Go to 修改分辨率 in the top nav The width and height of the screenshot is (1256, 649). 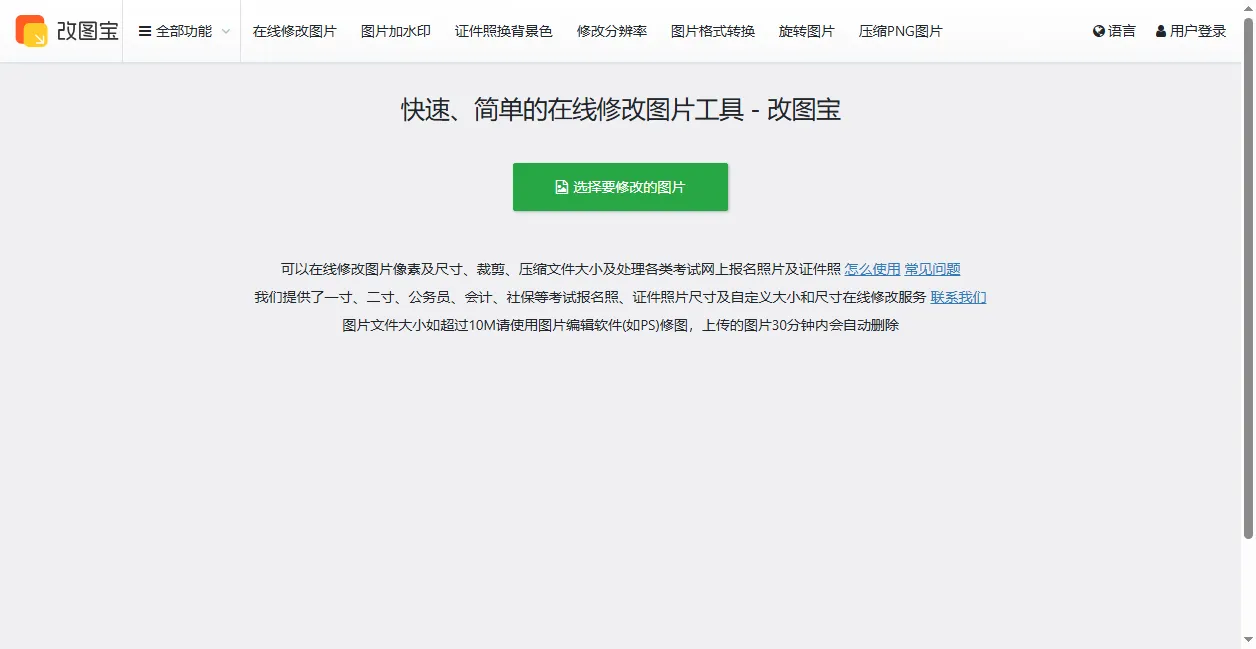tap(611, 31)
